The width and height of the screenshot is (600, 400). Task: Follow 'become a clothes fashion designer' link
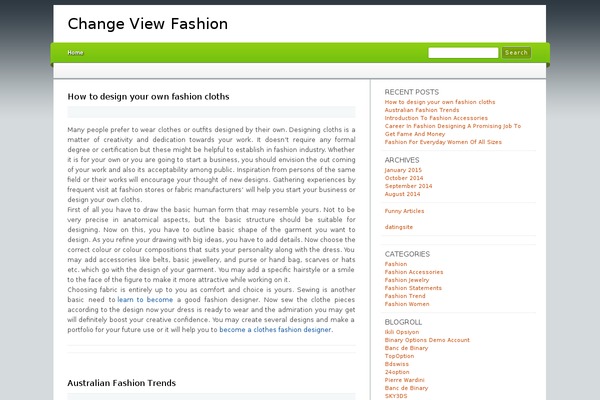[x=275, y=330]
